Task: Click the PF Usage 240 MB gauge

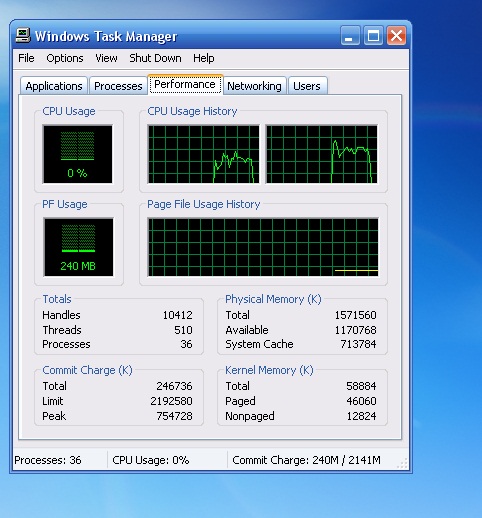Action: point(78,247)
